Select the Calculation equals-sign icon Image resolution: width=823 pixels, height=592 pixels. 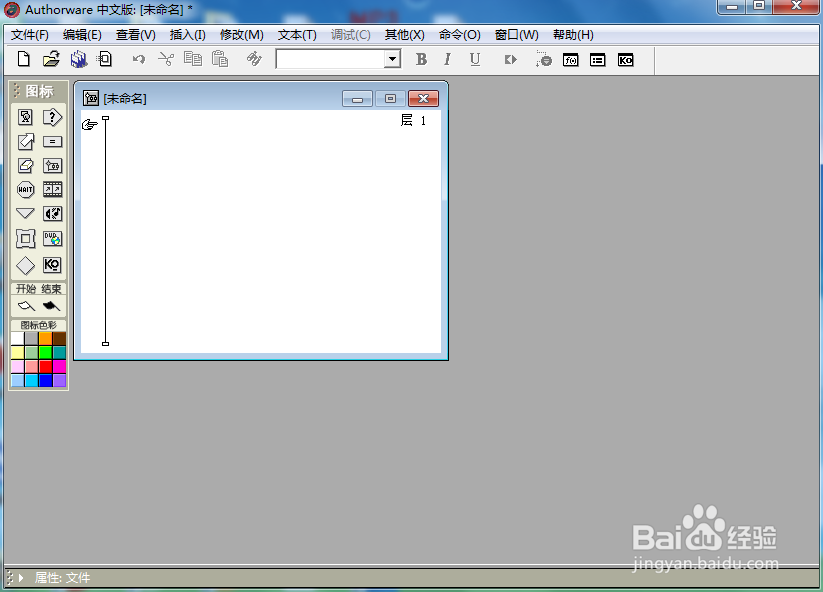click(x=52, y=142)
